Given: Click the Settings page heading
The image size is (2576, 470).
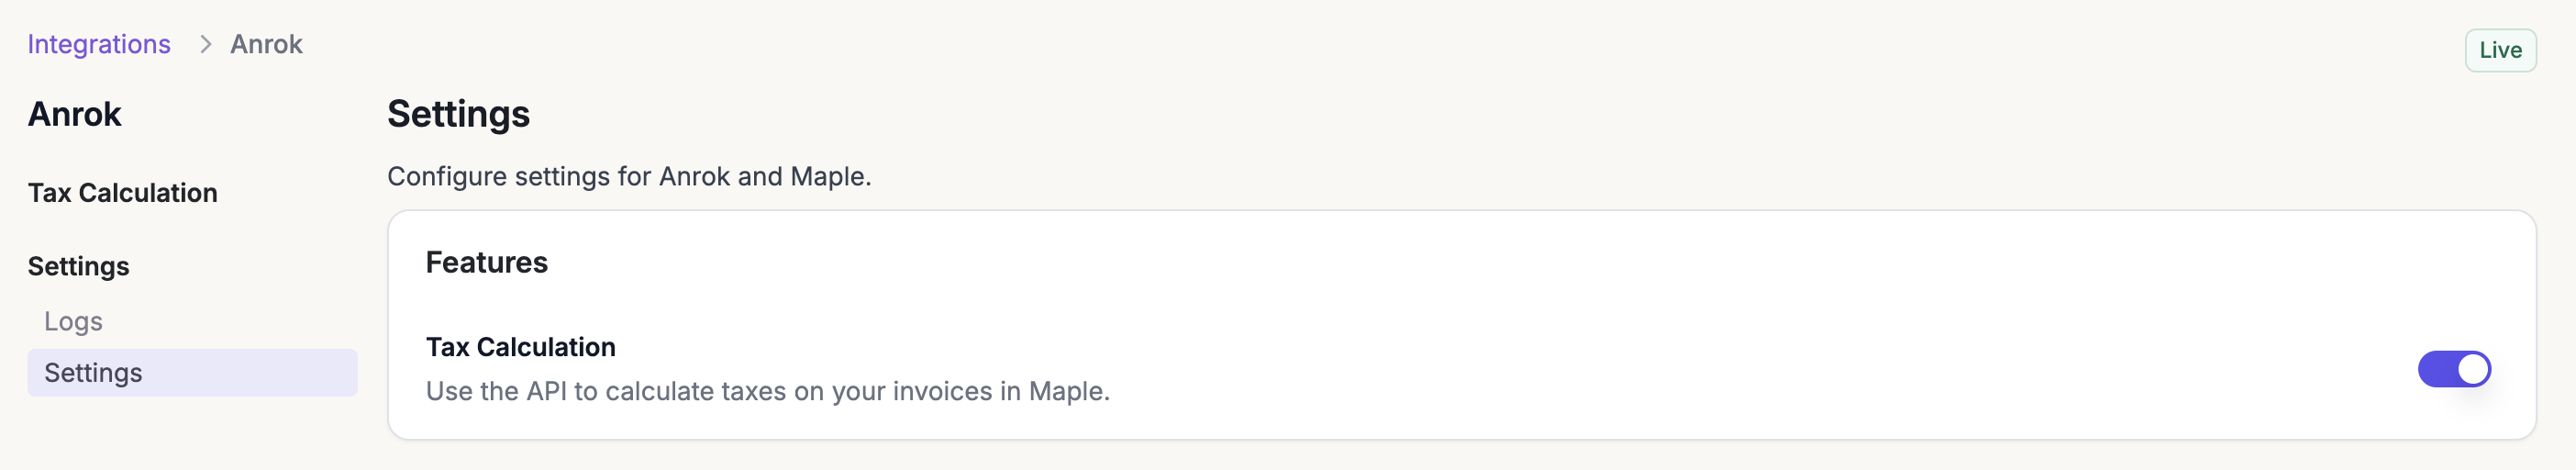Looking at the screenshot, I should click(x=458, y=114).
